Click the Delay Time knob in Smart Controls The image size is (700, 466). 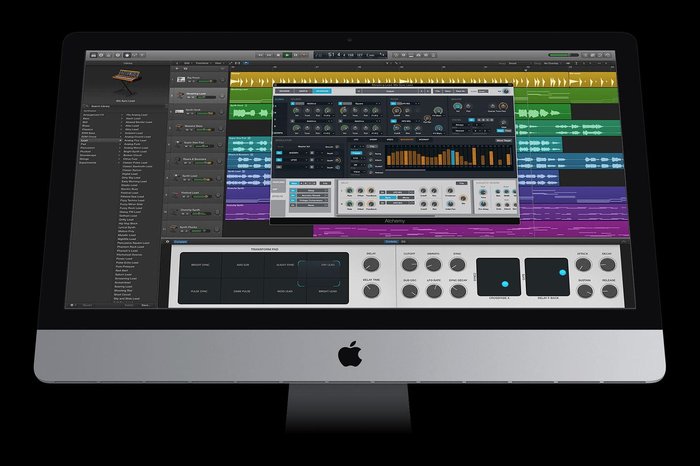(x=371, y=291)
